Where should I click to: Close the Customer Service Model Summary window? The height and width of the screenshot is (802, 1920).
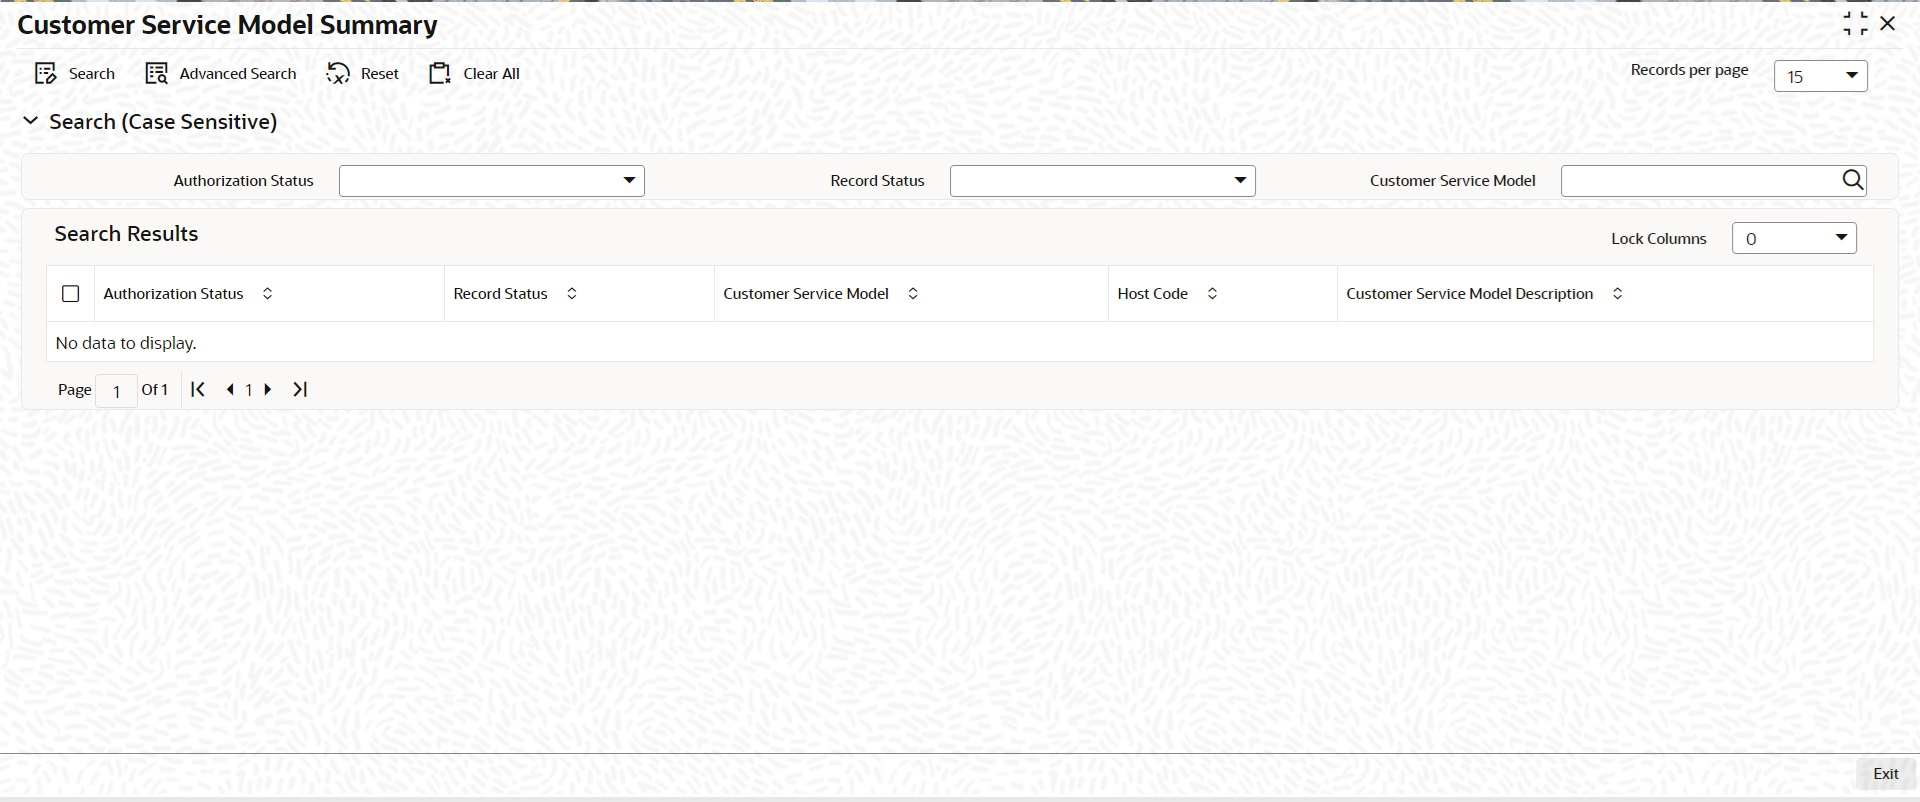(x=1888, y=23)
